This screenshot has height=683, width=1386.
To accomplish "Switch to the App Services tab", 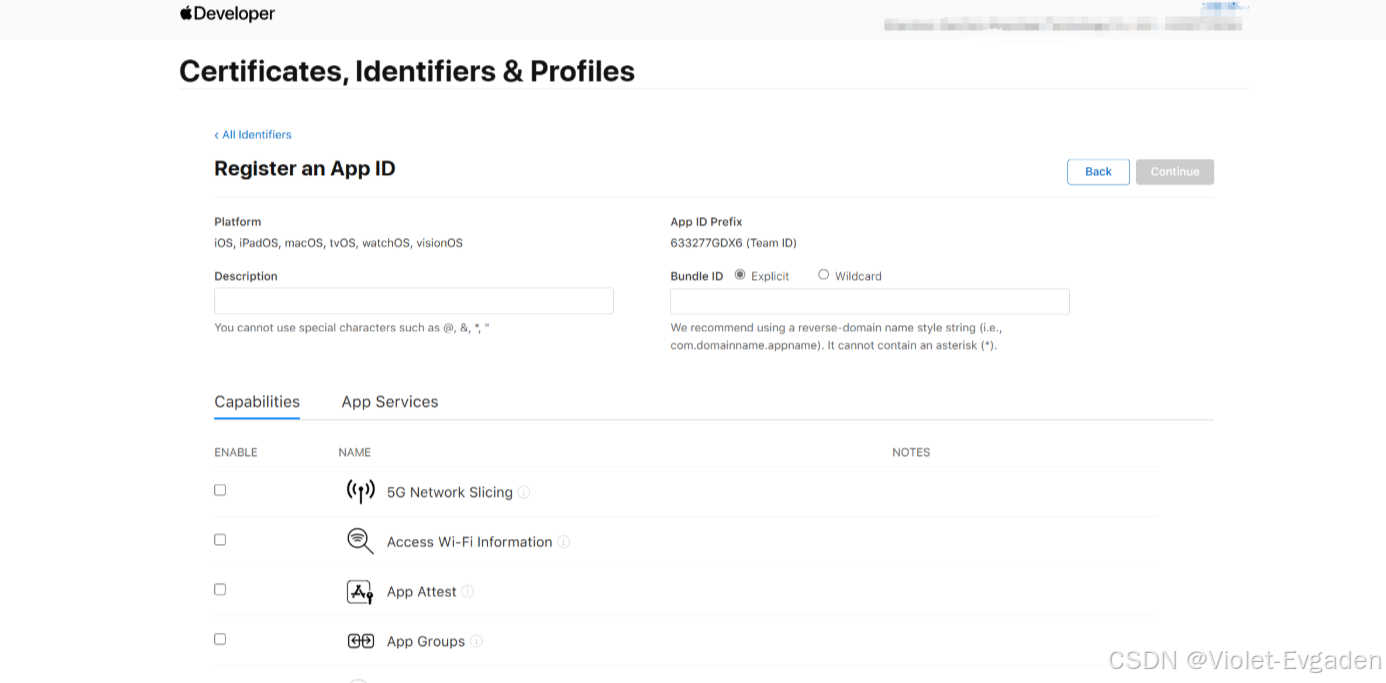I will pos(390,402).
